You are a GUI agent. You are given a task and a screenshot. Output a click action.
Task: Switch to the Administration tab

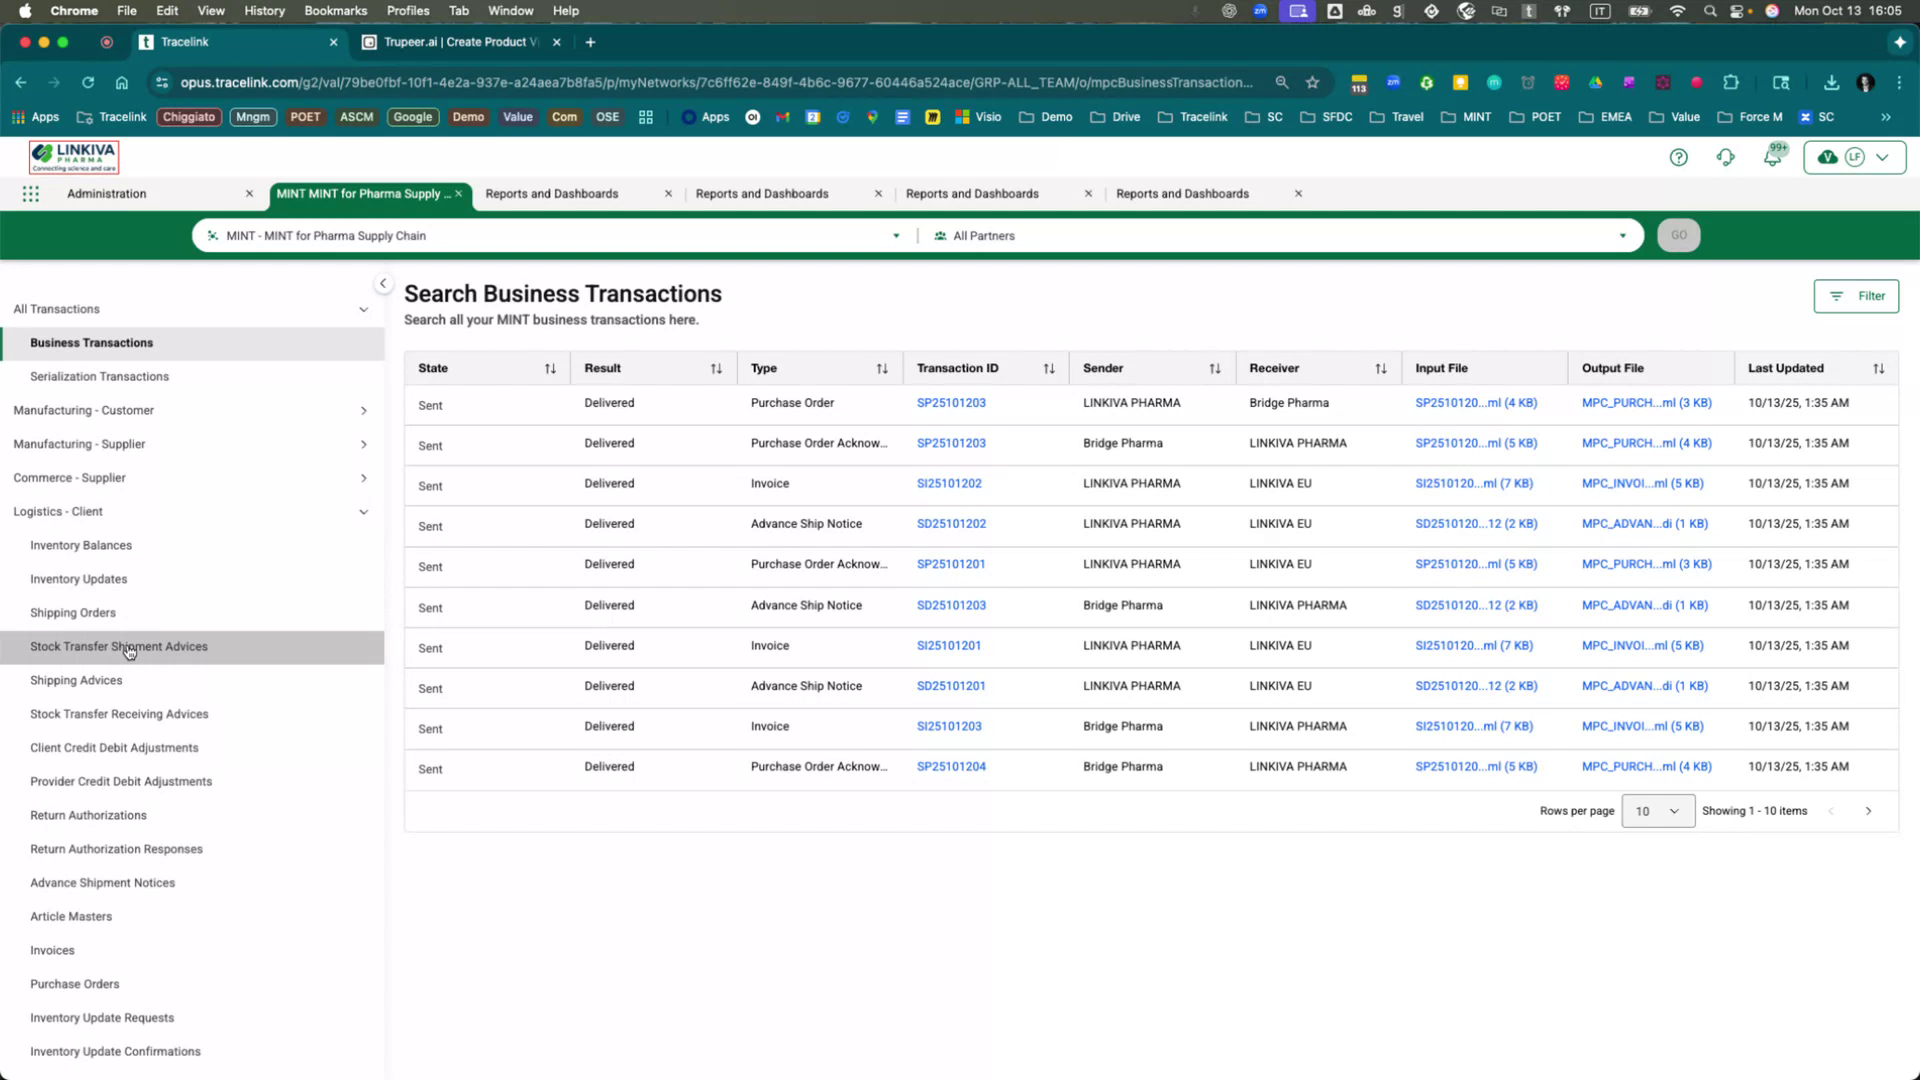pyautogui.click(x=106, y=193)
